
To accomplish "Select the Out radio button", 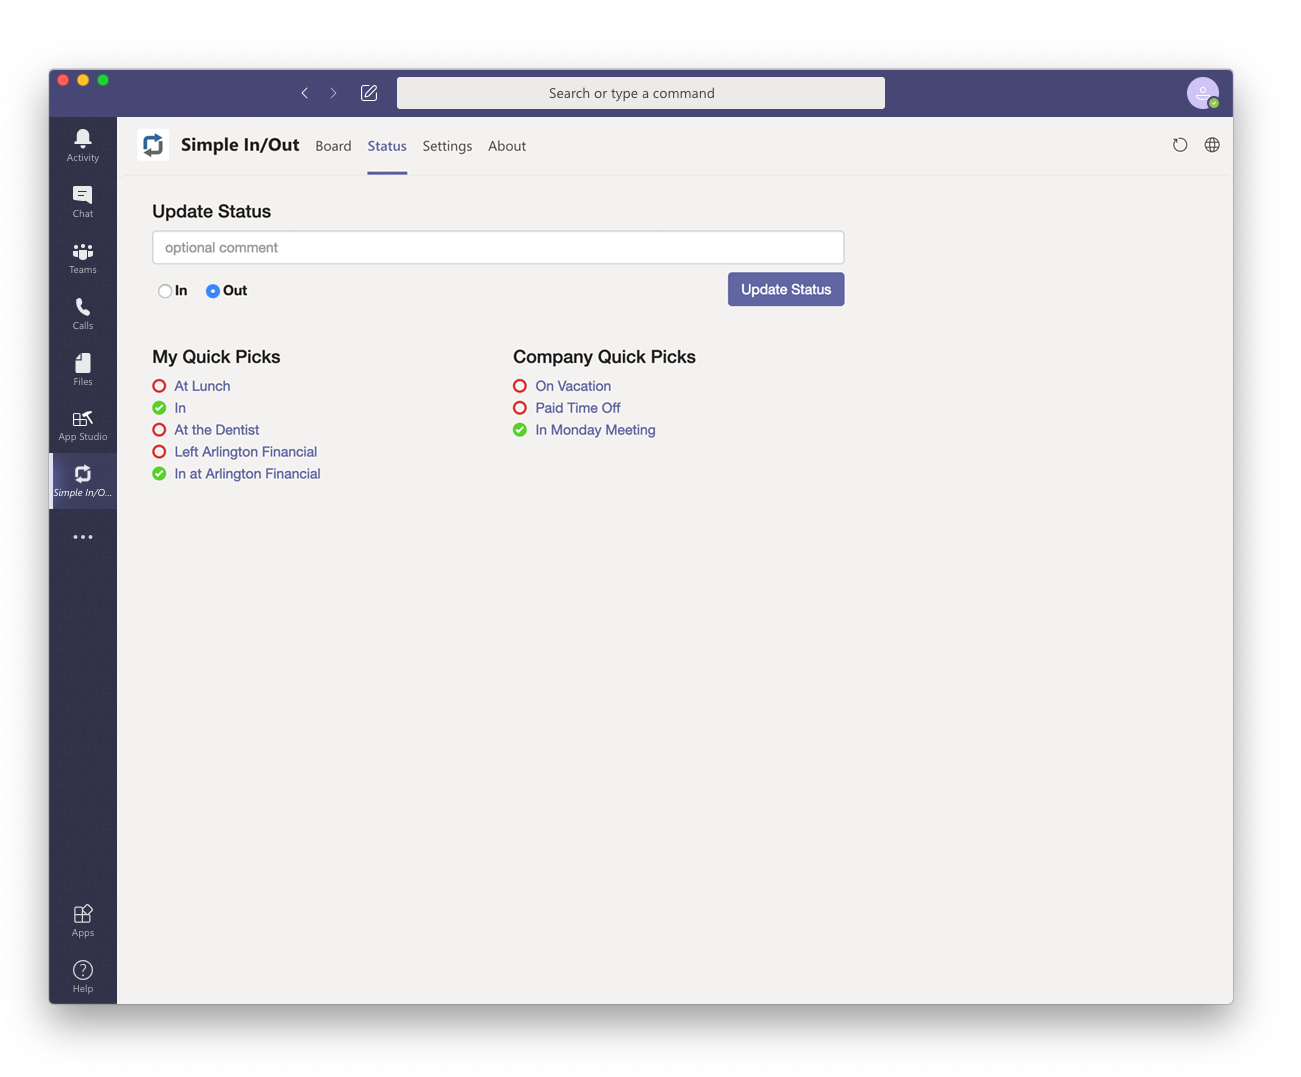I will pos(213,291).
